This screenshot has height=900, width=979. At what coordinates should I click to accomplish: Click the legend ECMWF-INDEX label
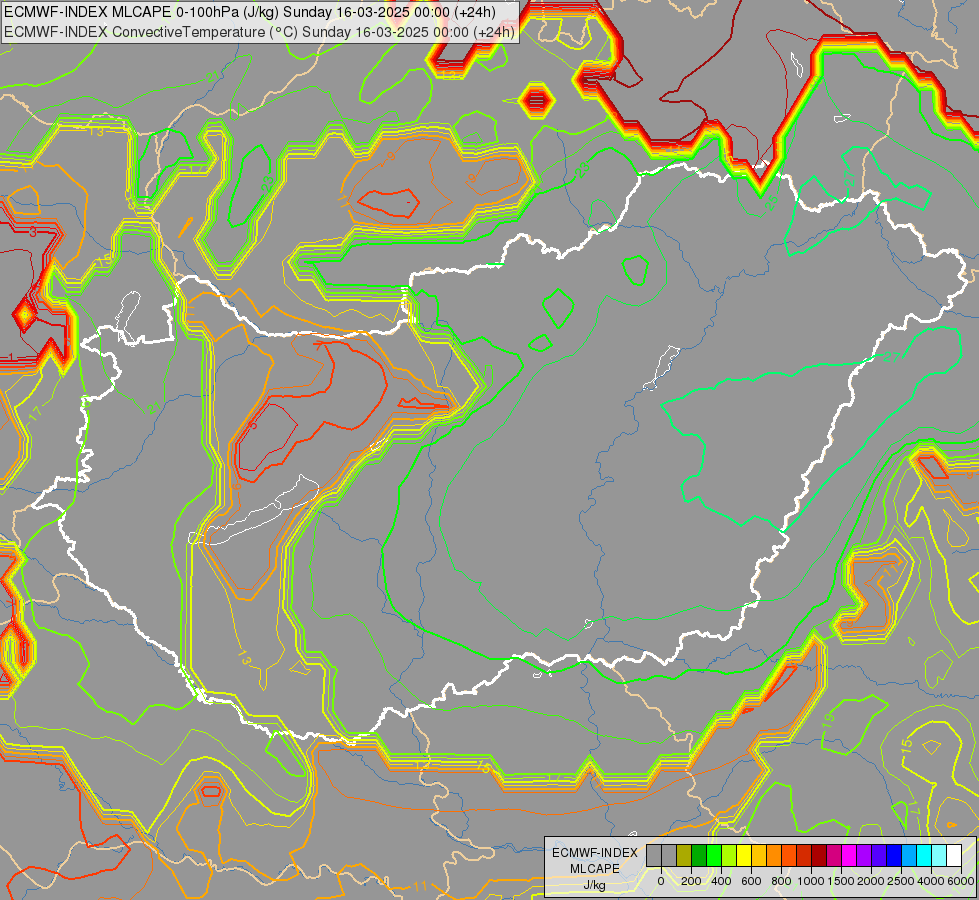tap(595, 853)
